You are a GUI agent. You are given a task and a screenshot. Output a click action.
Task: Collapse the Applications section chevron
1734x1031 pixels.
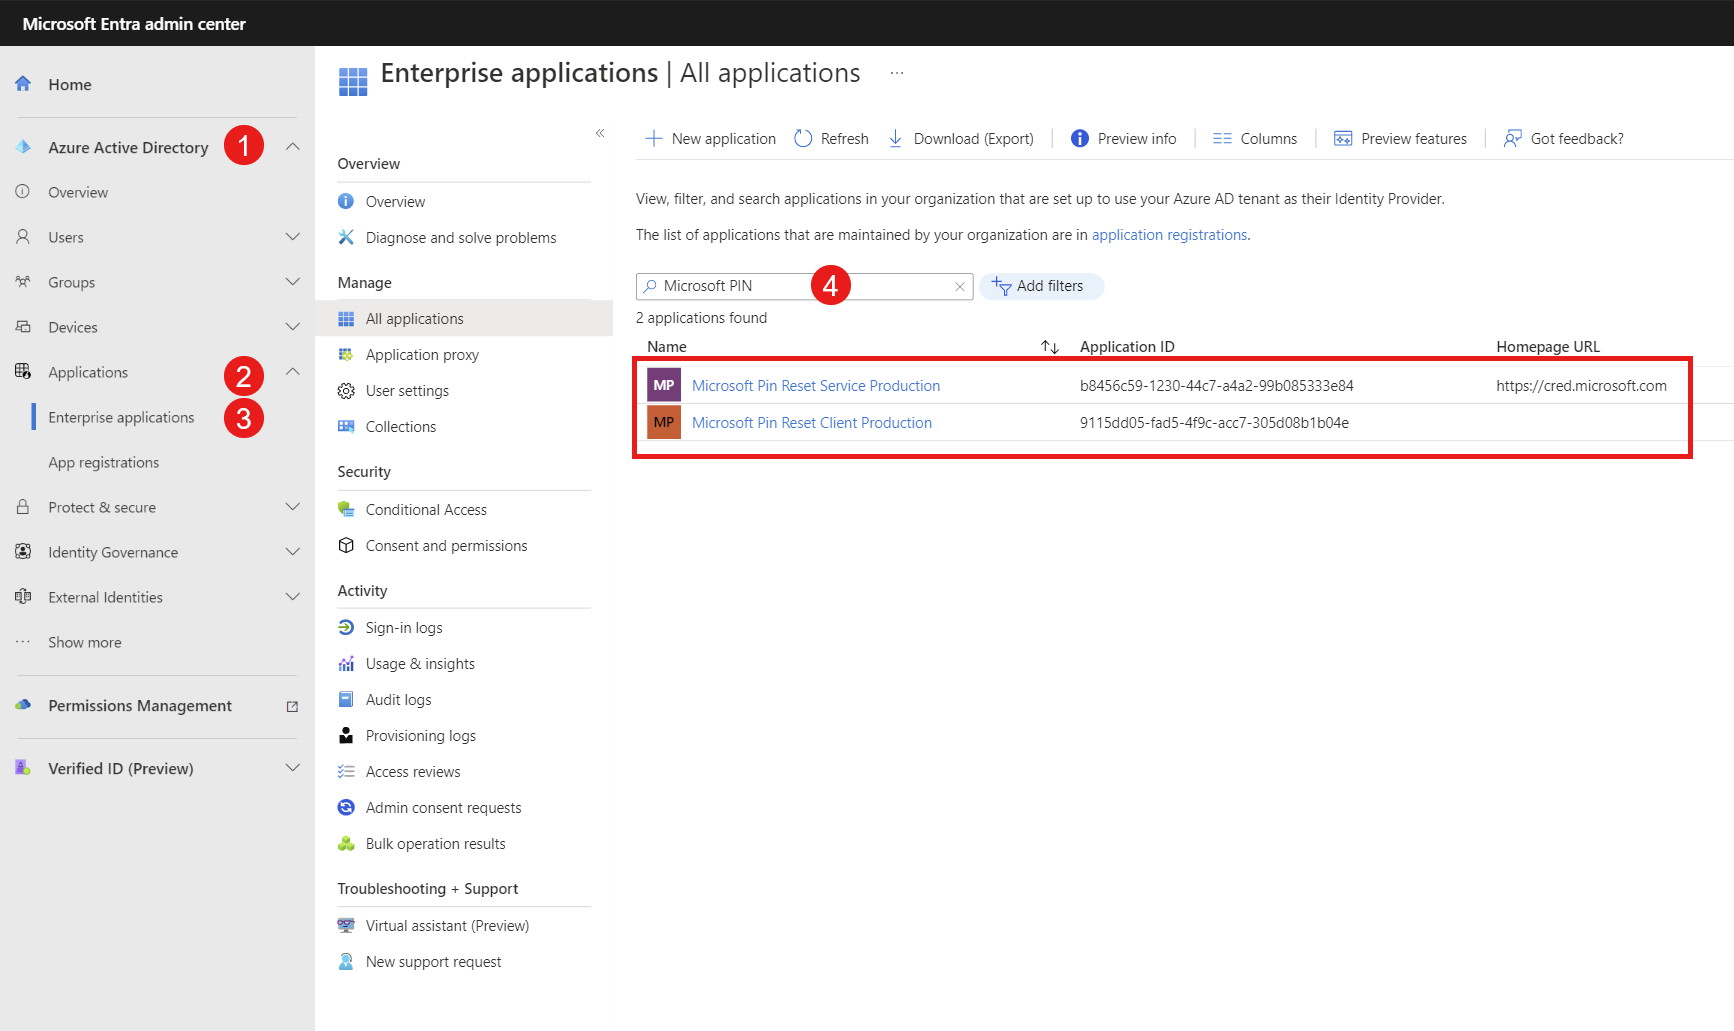(x=293, y=372)
